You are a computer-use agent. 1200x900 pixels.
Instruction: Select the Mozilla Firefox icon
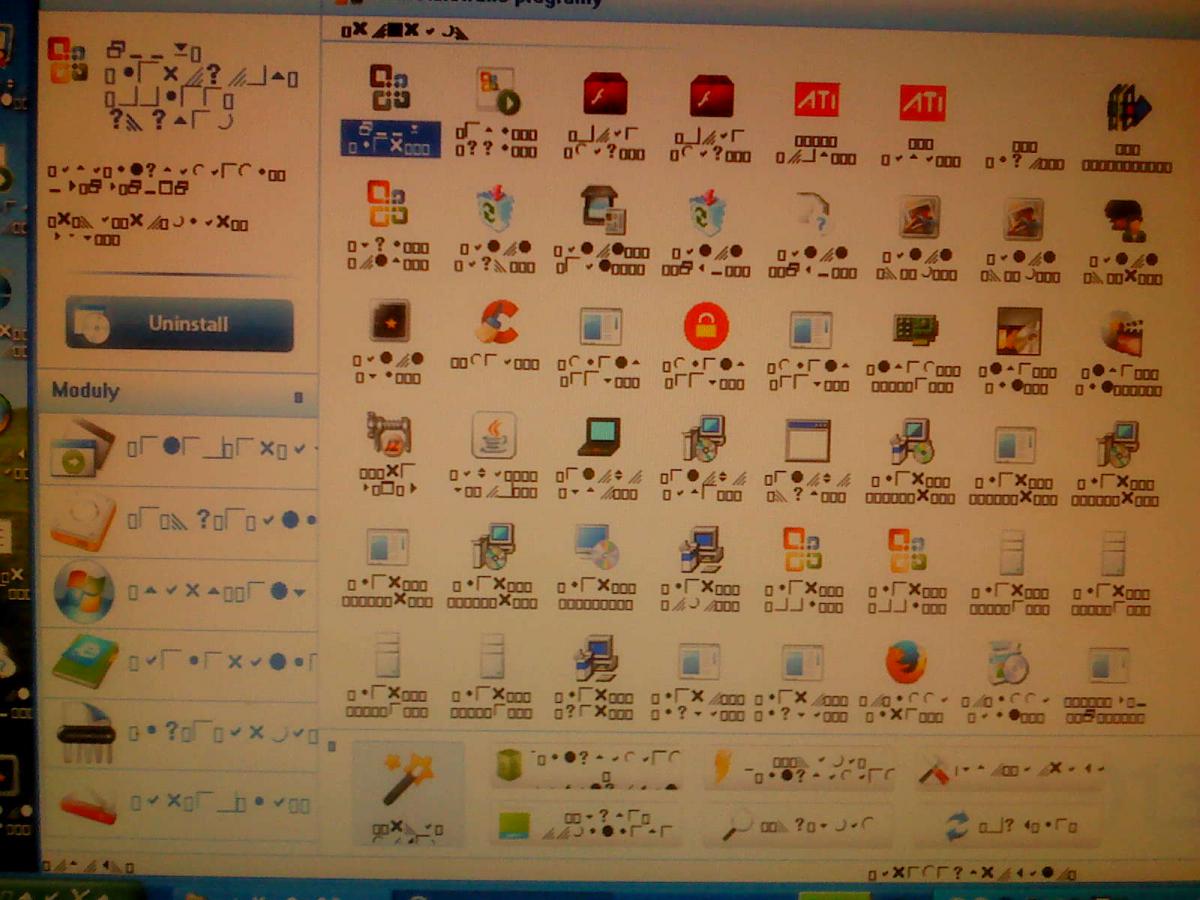tap(906, 661)
